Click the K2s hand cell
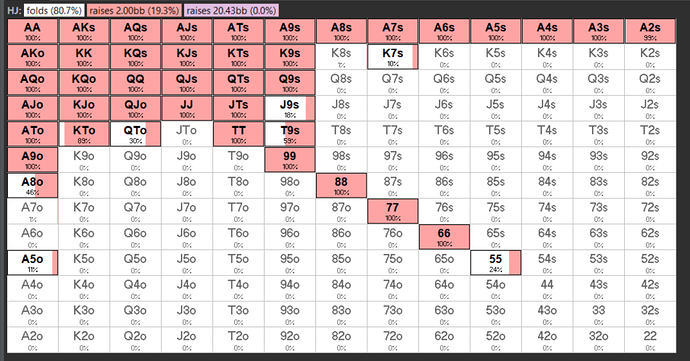This screenshot has width=690, height=361. (x=650, y=57)
